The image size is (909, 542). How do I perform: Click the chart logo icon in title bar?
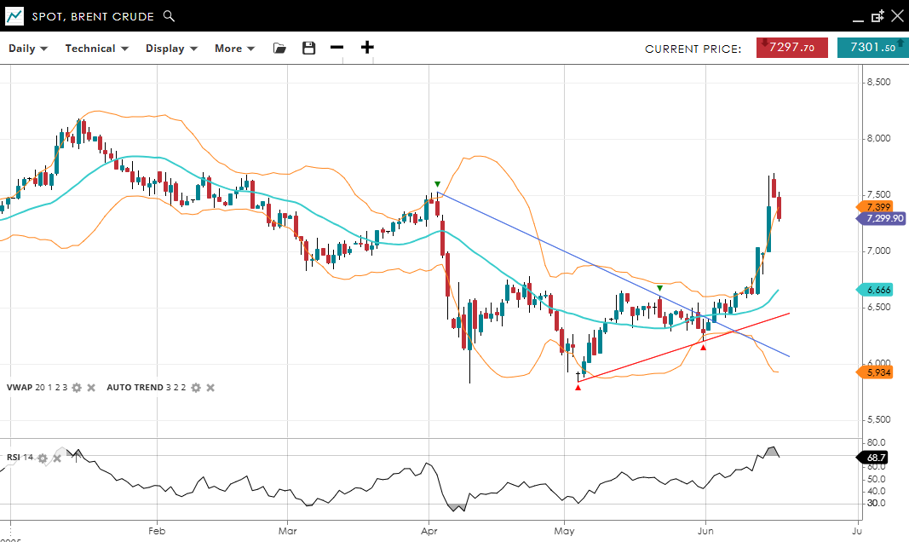[14, 16]
